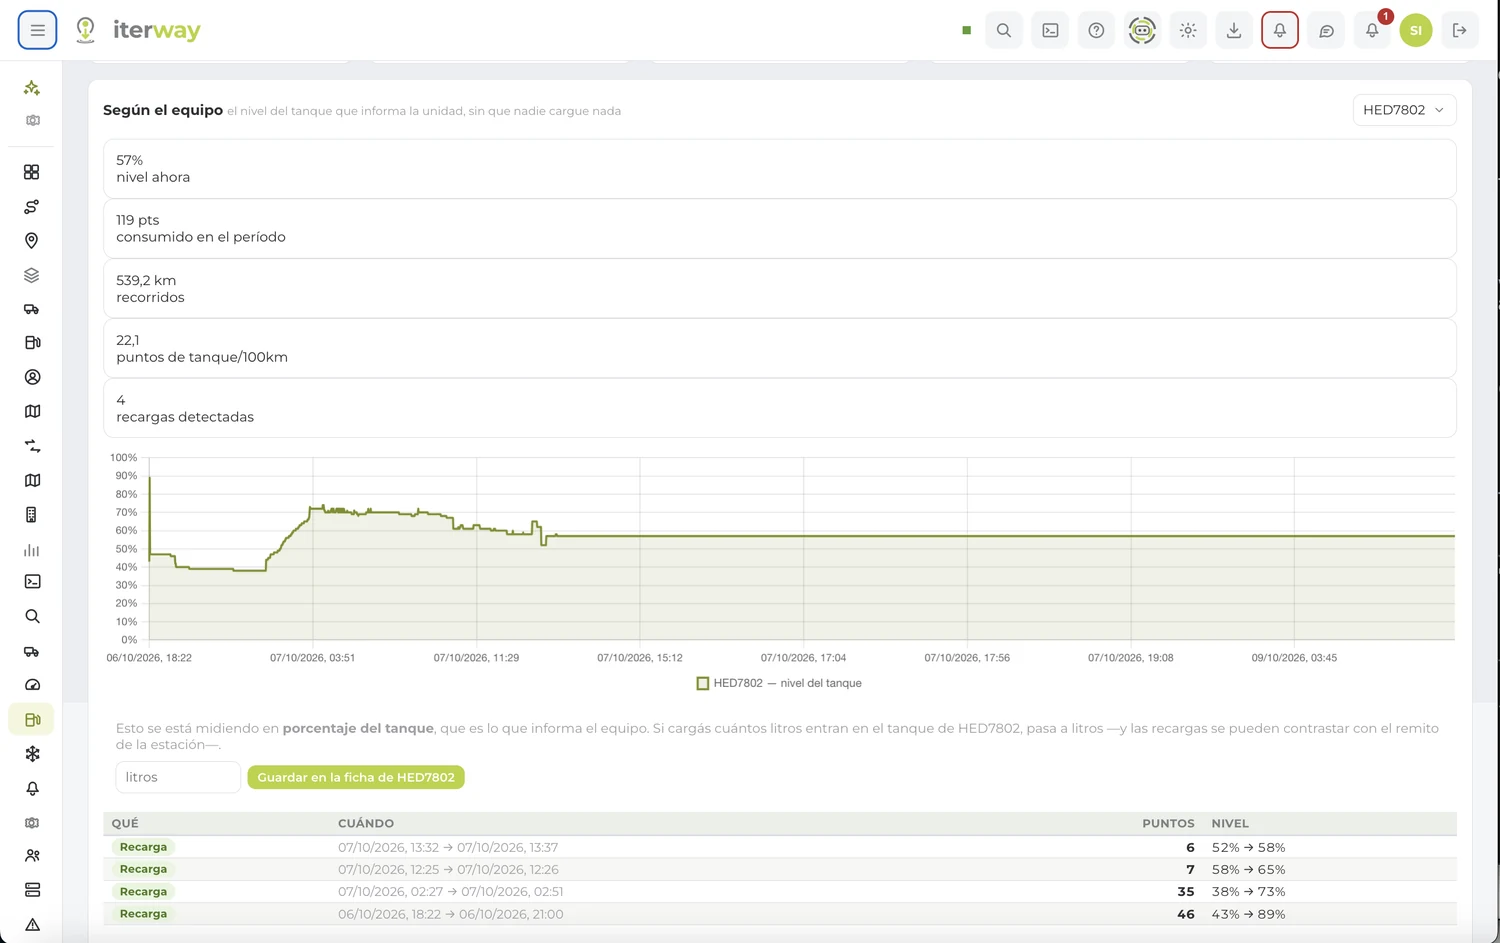
Task: Expand the HED7802 unit dropdown
Action: coord(1404,110)
